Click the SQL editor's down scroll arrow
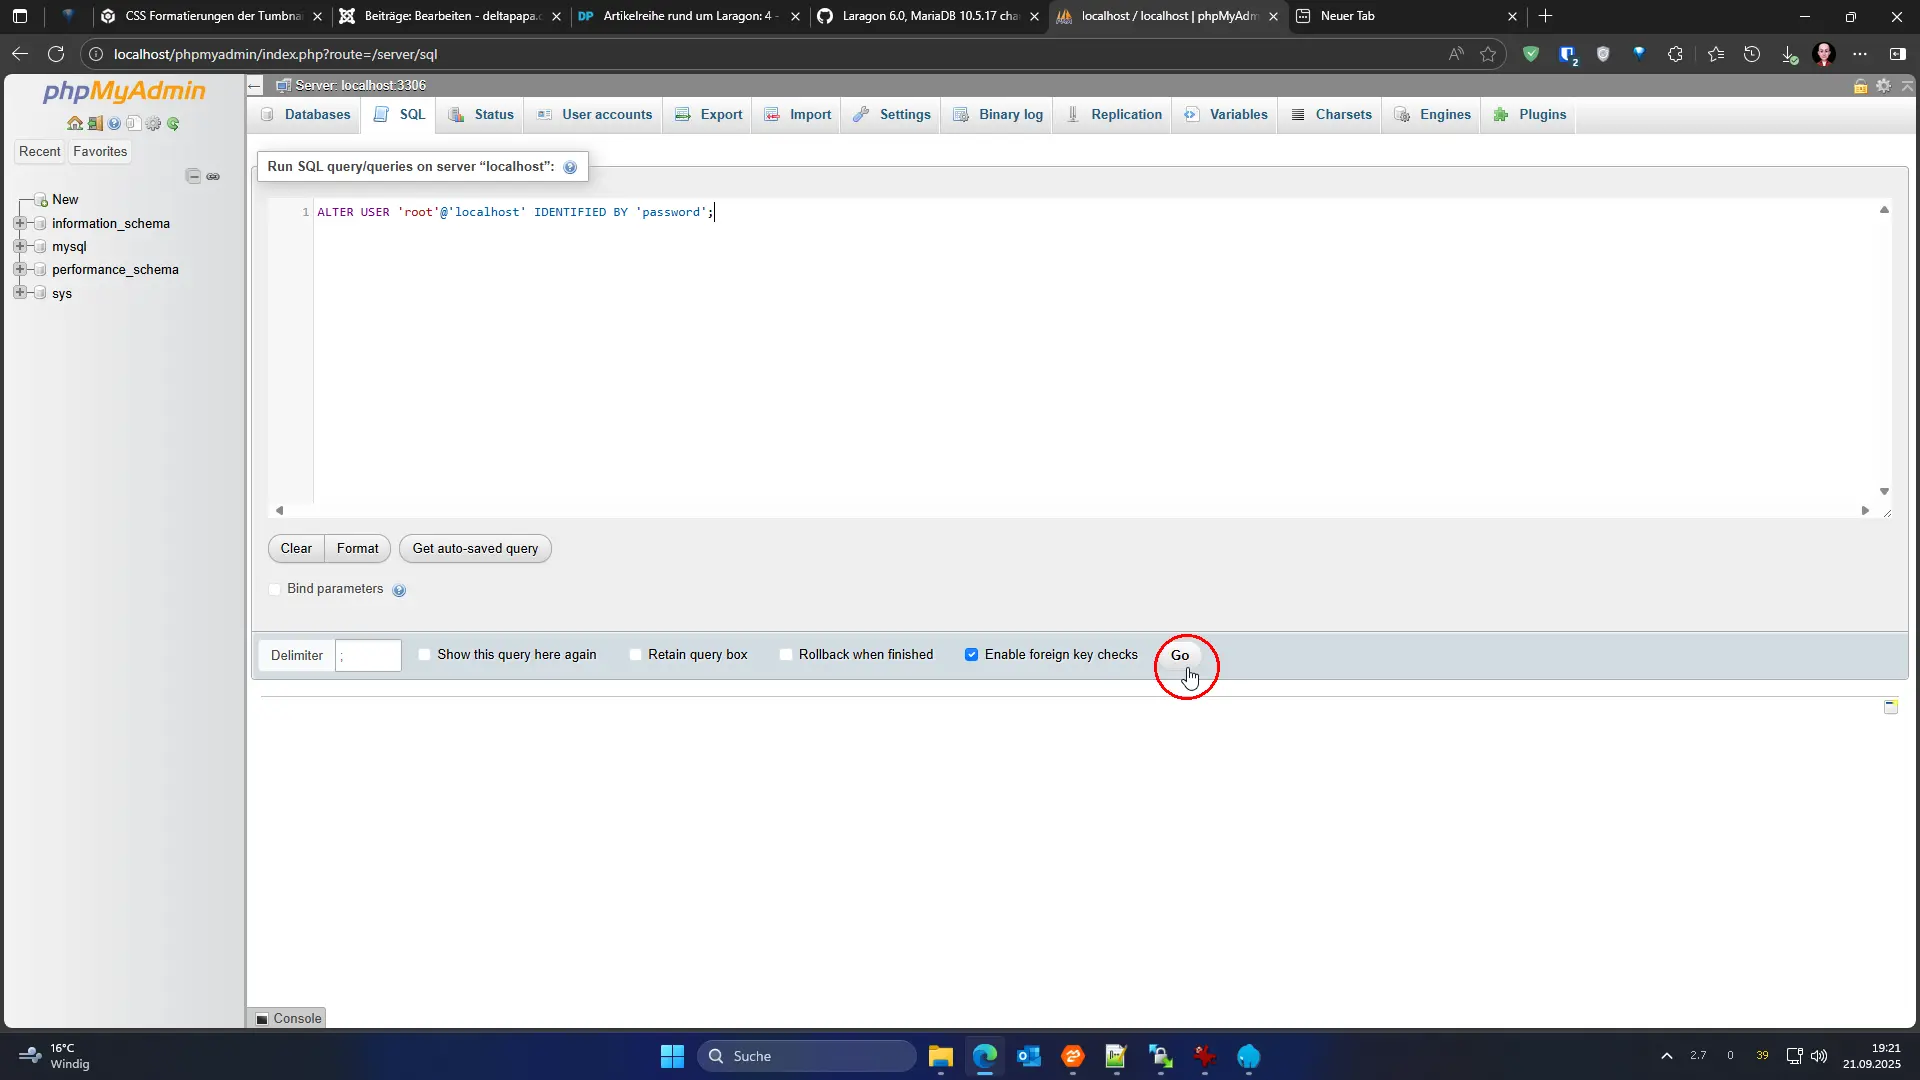 [x=1884, y=492]
